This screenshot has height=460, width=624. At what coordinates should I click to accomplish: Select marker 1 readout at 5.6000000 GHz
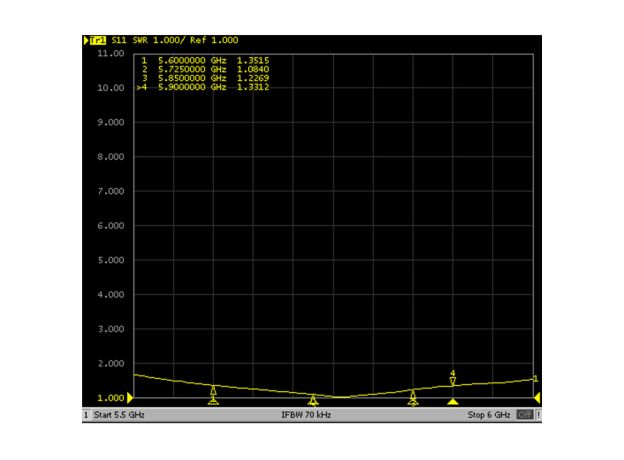coord(205,60)
